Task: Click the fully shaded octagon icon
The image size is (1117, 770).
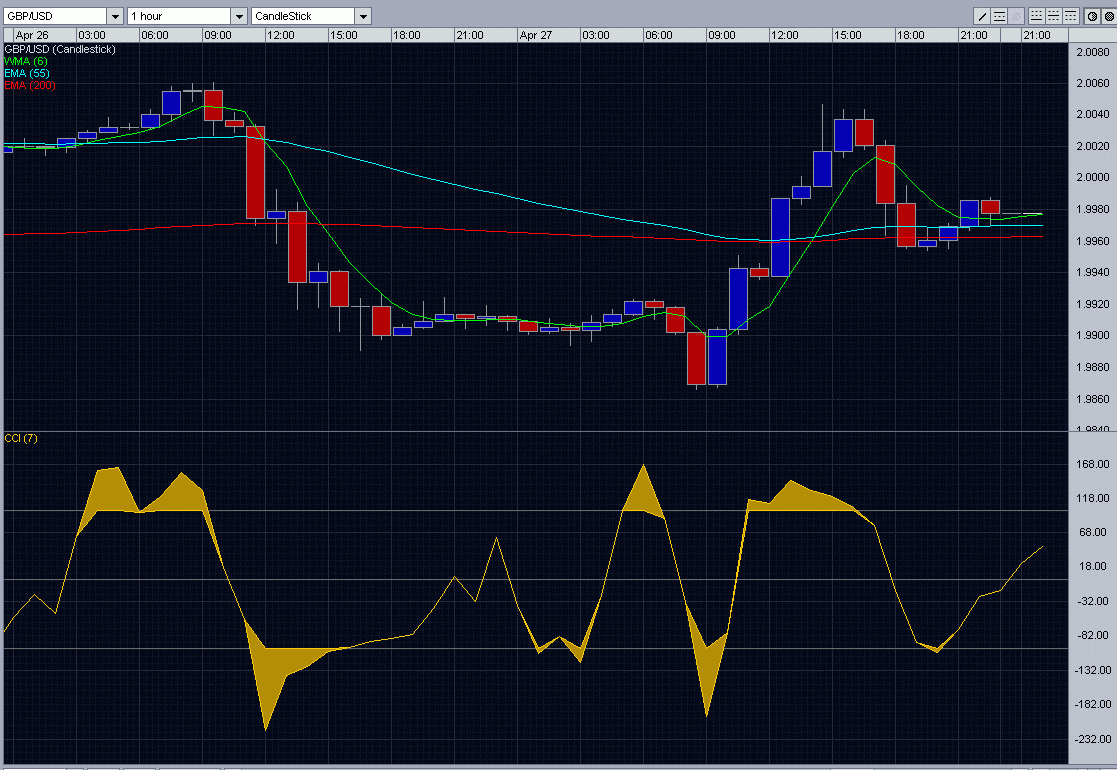Action: click(x=1107, y=16)
